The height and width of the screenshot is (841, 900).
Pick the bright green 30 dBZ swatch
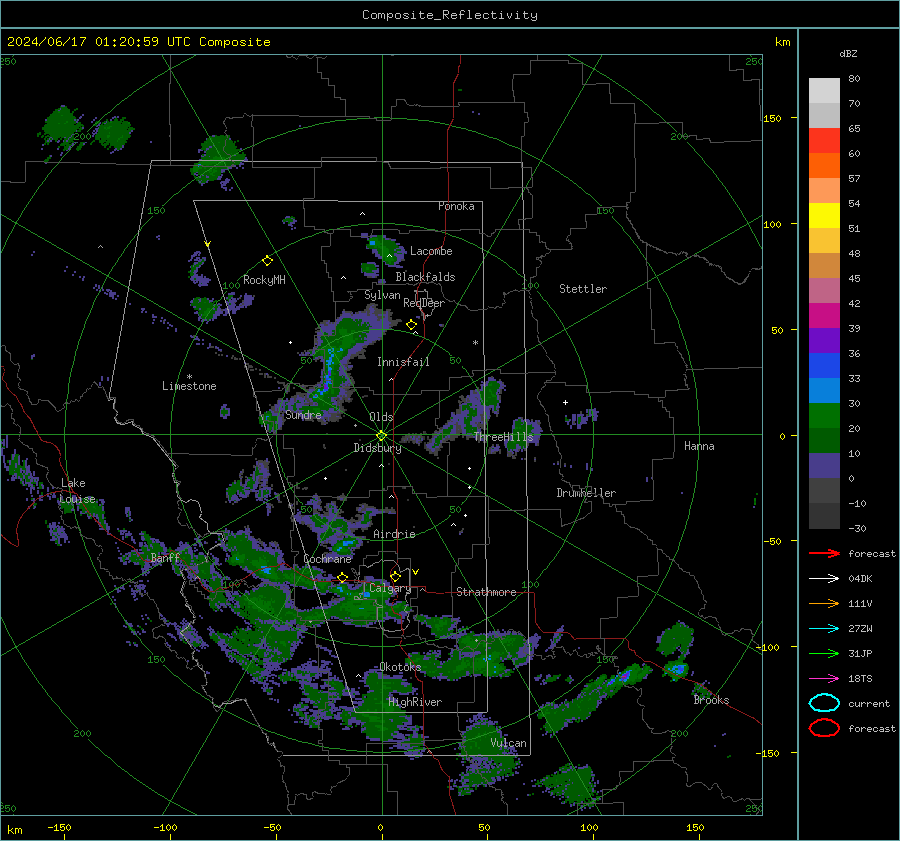(824, 416)
